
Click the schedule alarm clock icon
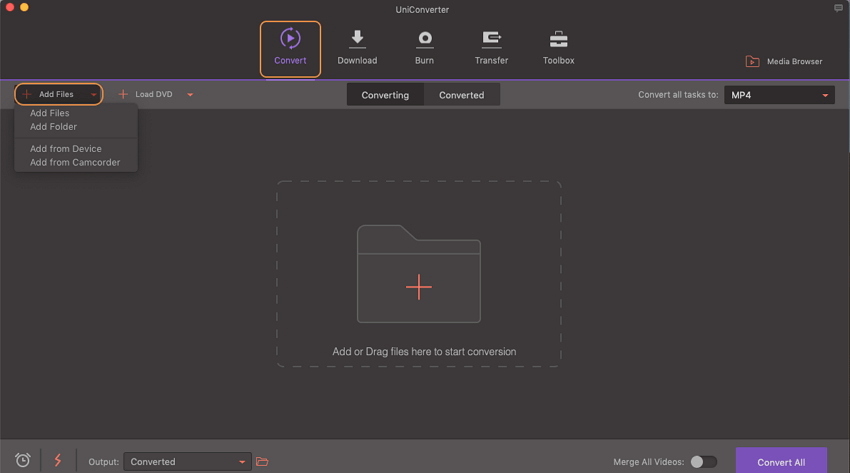[23, 461]
